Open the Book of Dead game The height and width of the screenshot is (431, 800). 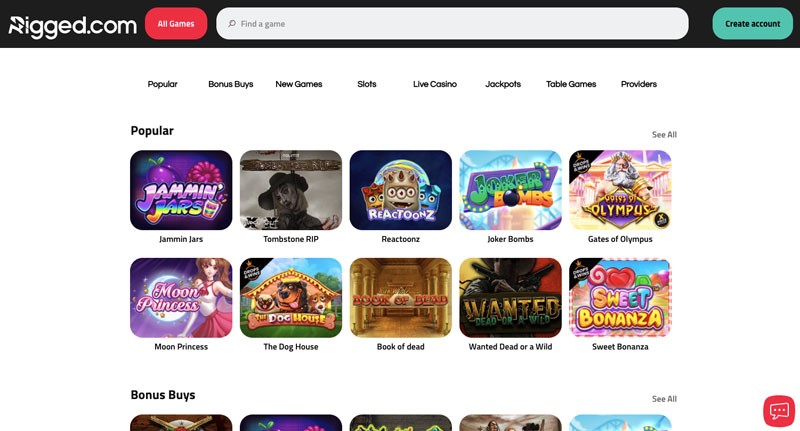(401, 297)
